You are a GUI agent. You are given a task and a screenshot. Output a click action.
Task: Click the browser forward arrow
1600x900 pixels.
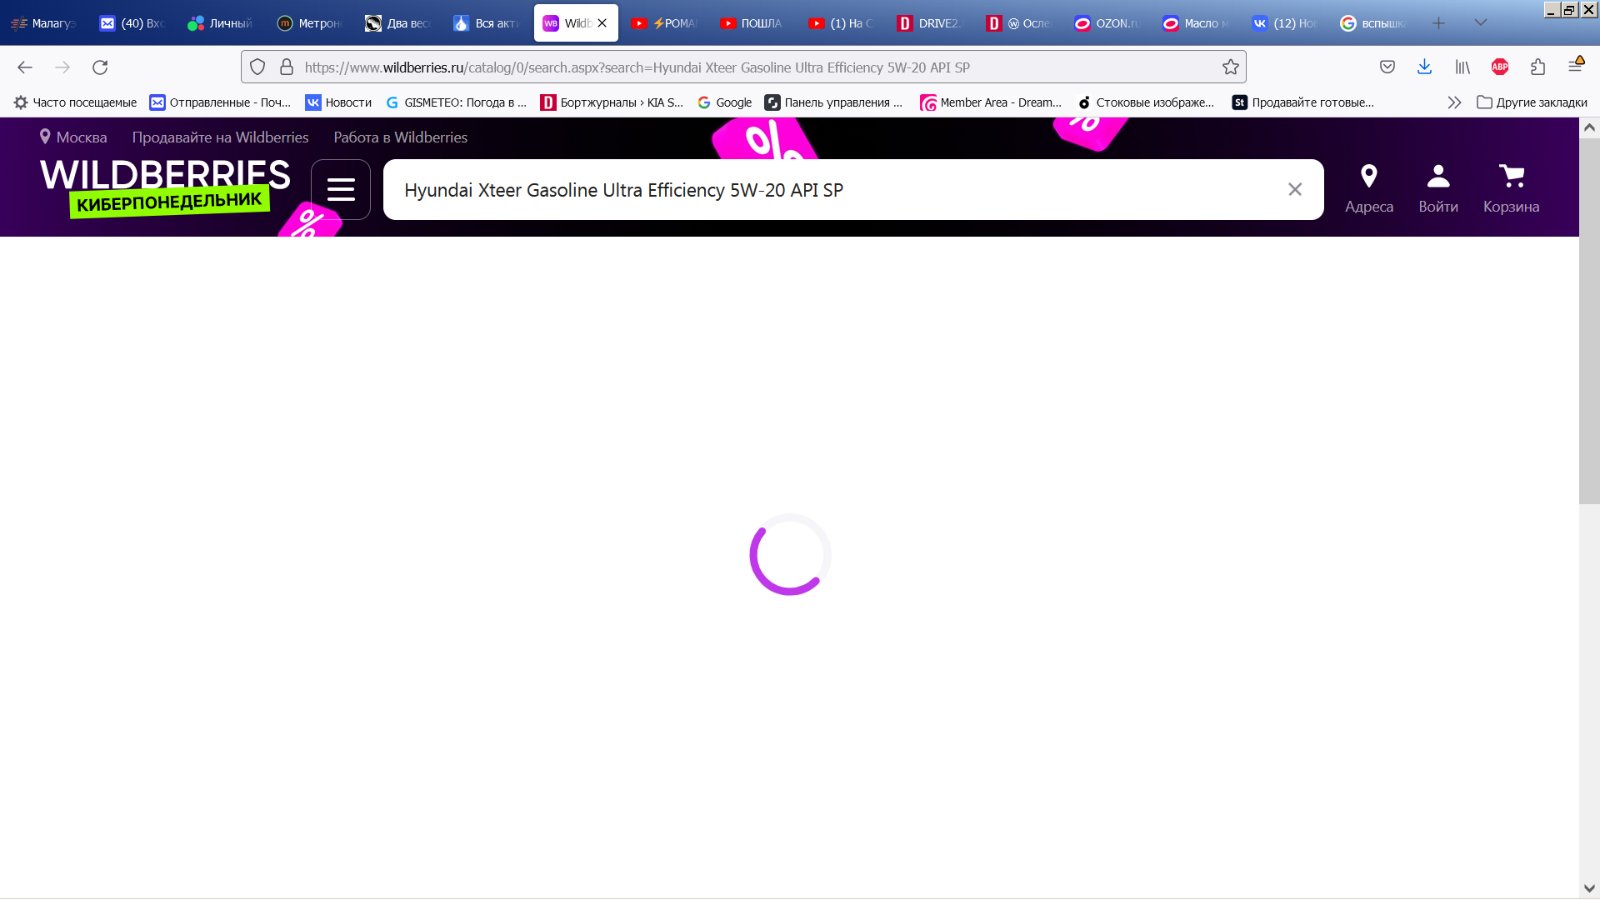tap(62, 67)
